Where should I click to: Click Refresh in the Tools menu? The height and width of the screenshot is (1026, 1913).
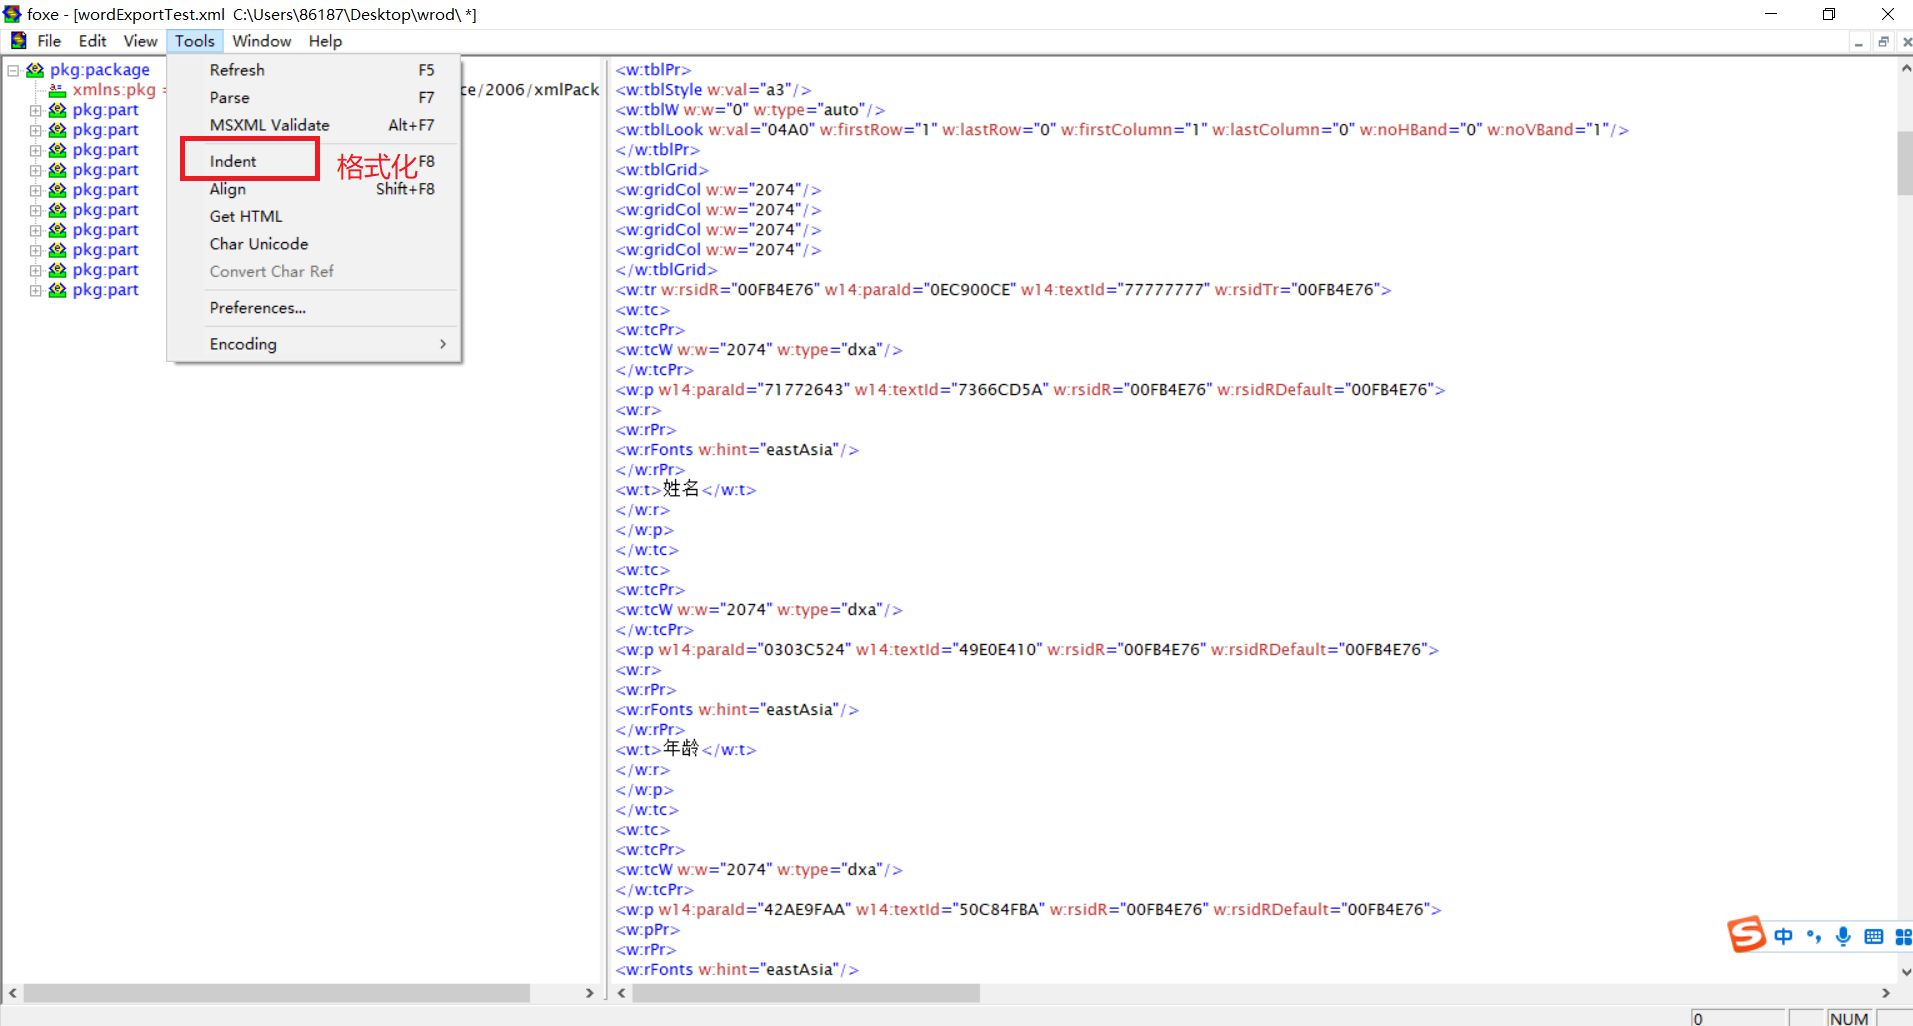[x=237, y=69]
